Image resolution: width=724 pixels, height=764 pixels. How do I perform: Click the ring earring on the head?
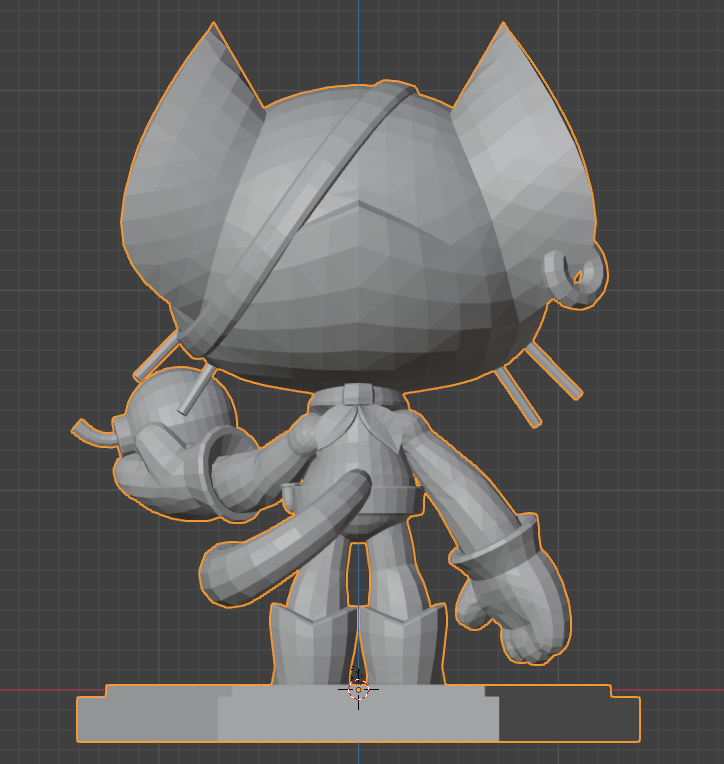tap(575, 276)
